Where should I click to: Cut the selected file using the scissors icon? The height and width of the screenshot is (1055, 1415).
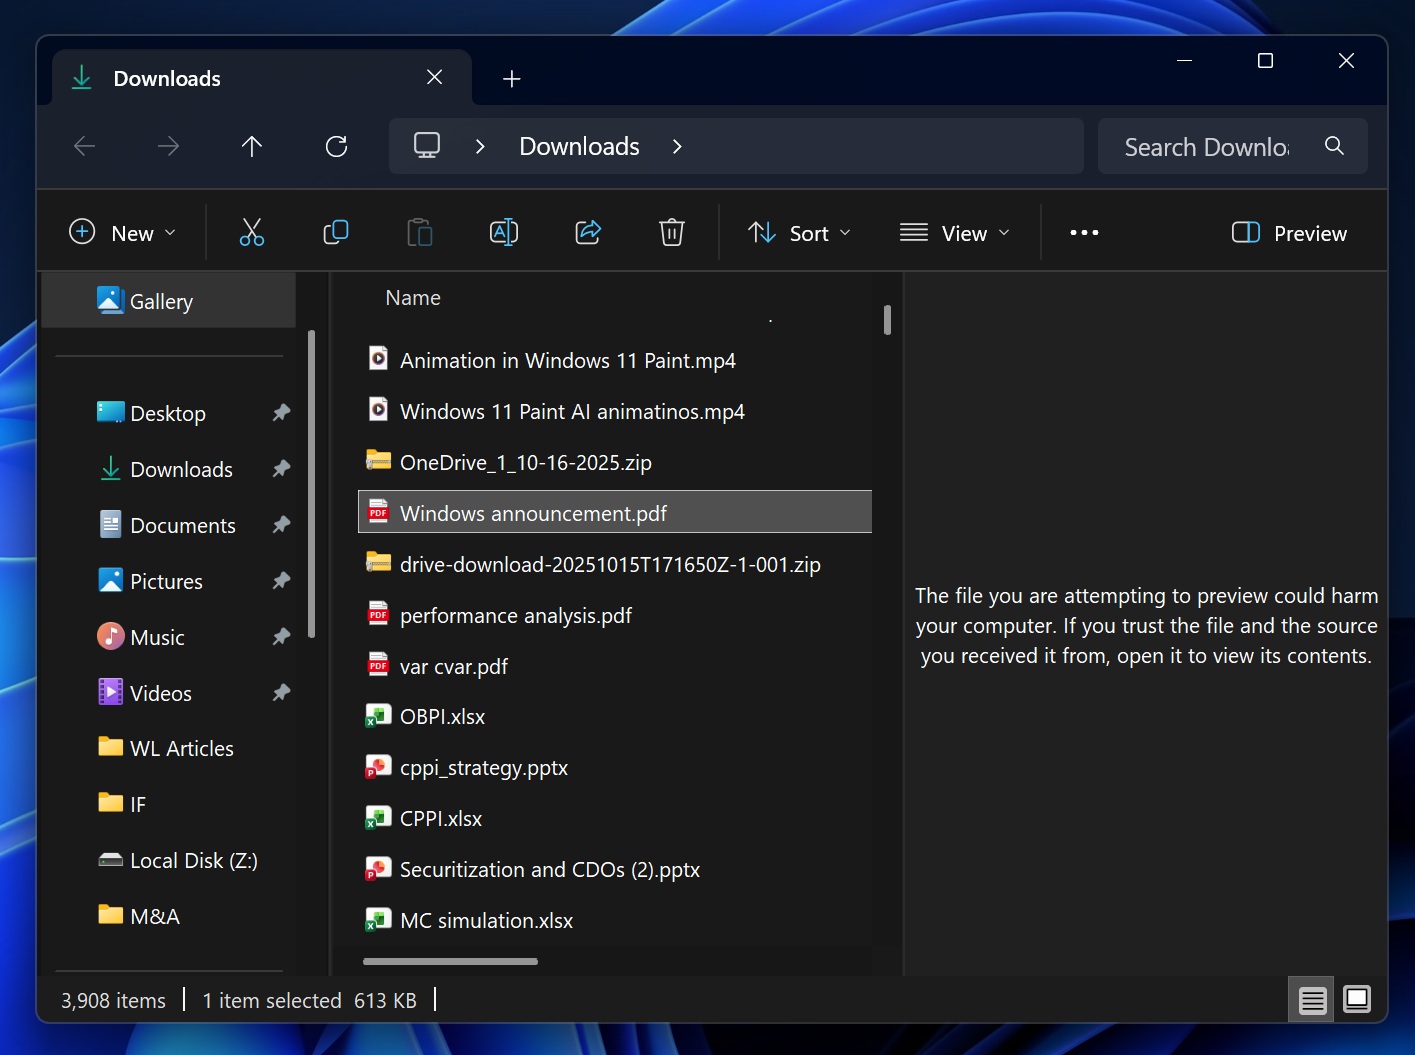251,232
